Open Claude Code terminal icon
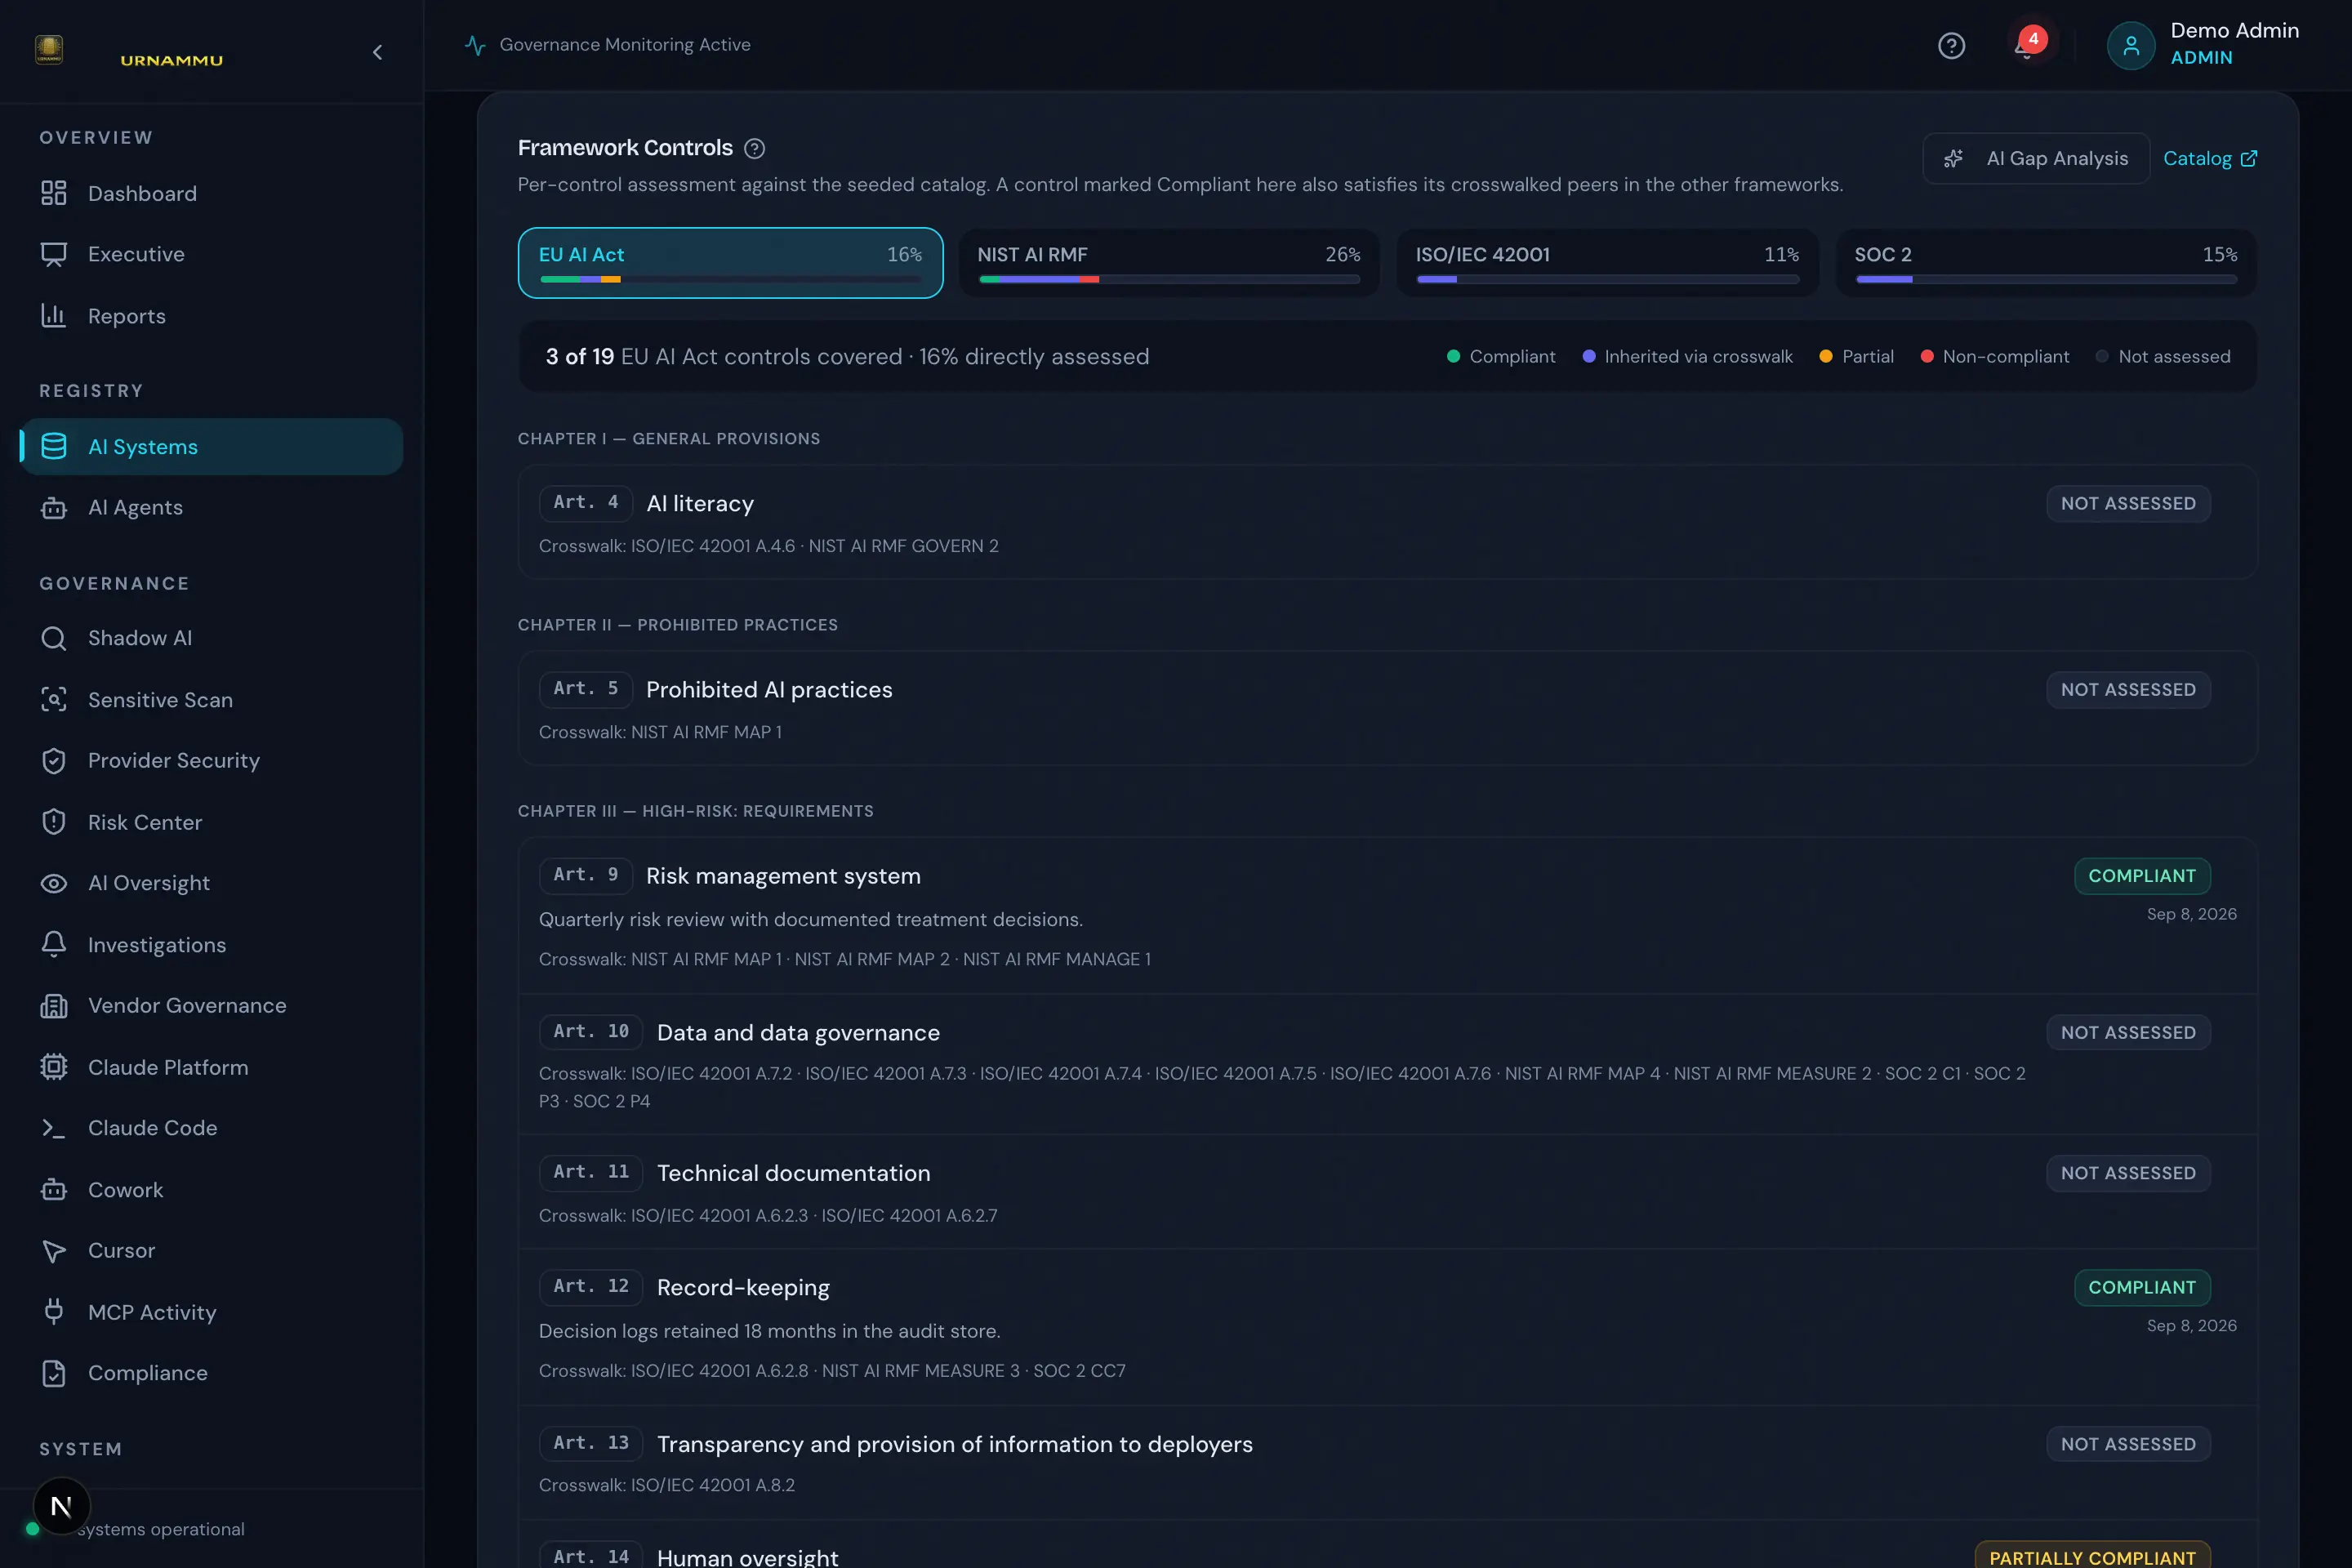 54,1128
